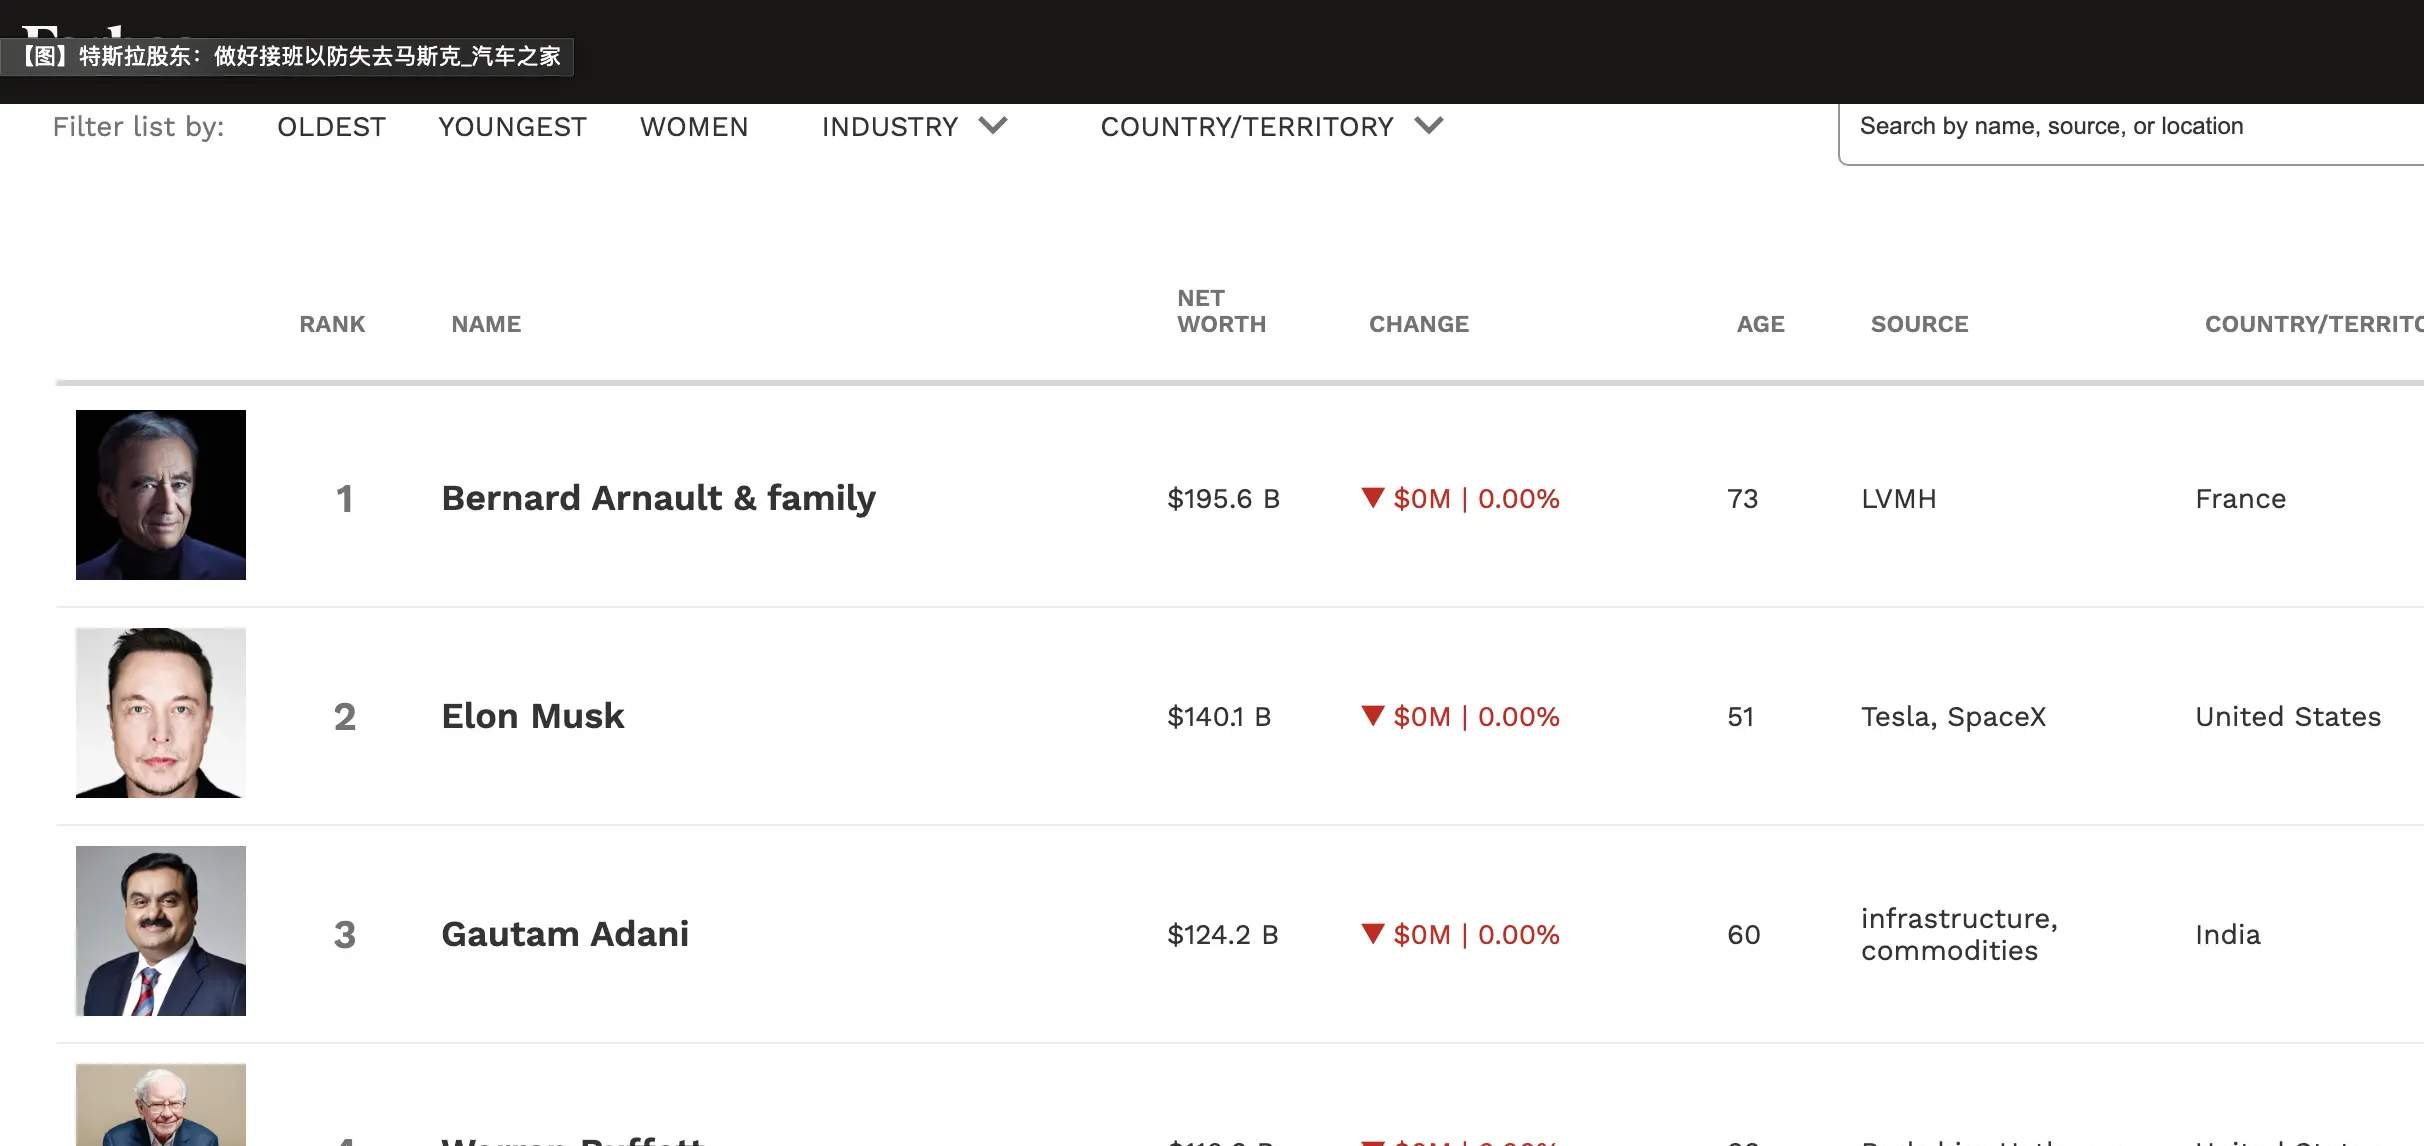Screen dimensions: 2424x1146
Task: Expand the INDUSTRY filter chevron
Action: tap(993, 126)
